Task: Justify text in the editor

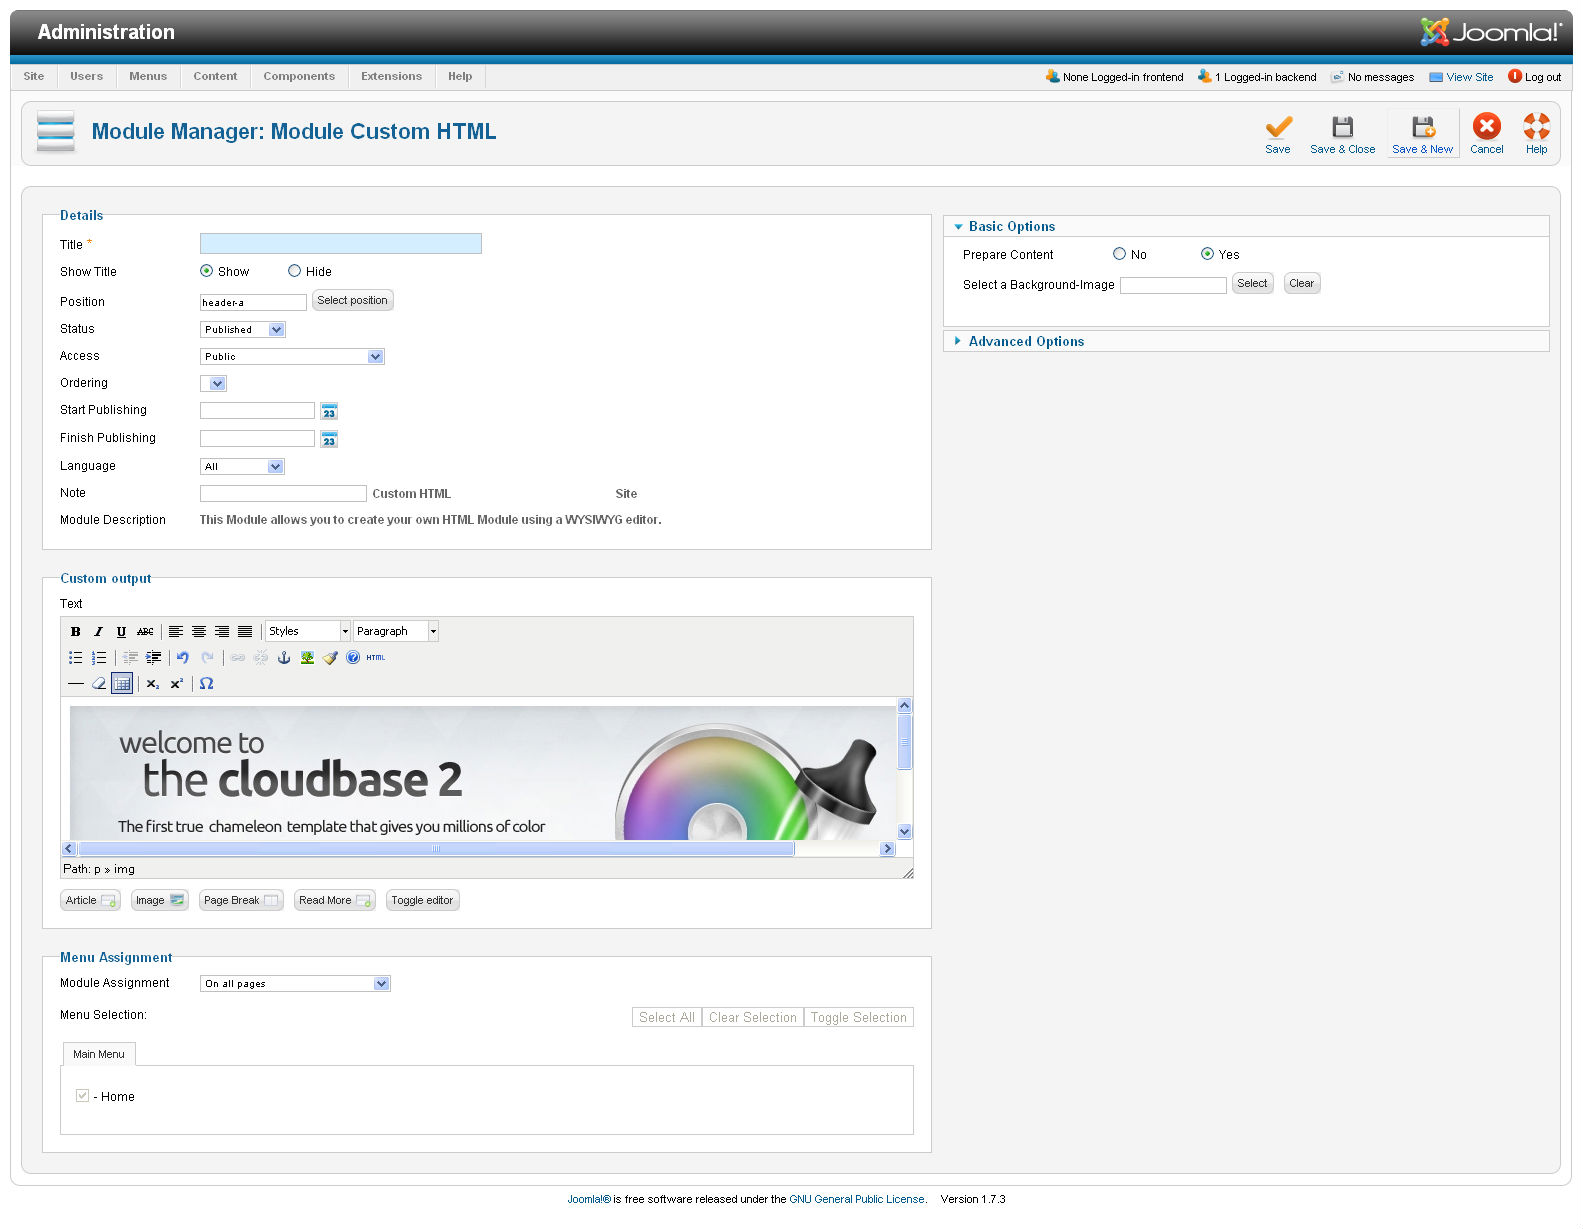Action: [245, 632]
